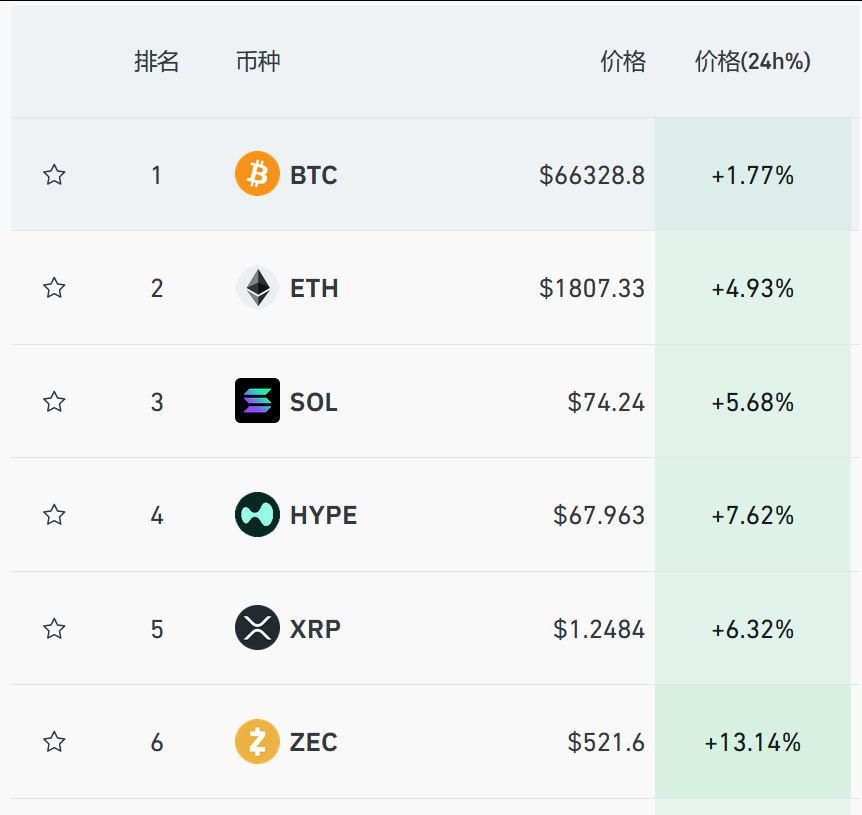Sort by 价格(24h%) column header
The width and height of the screenshot is (862, 815).
pyautogui.click(x=753, y=61)
